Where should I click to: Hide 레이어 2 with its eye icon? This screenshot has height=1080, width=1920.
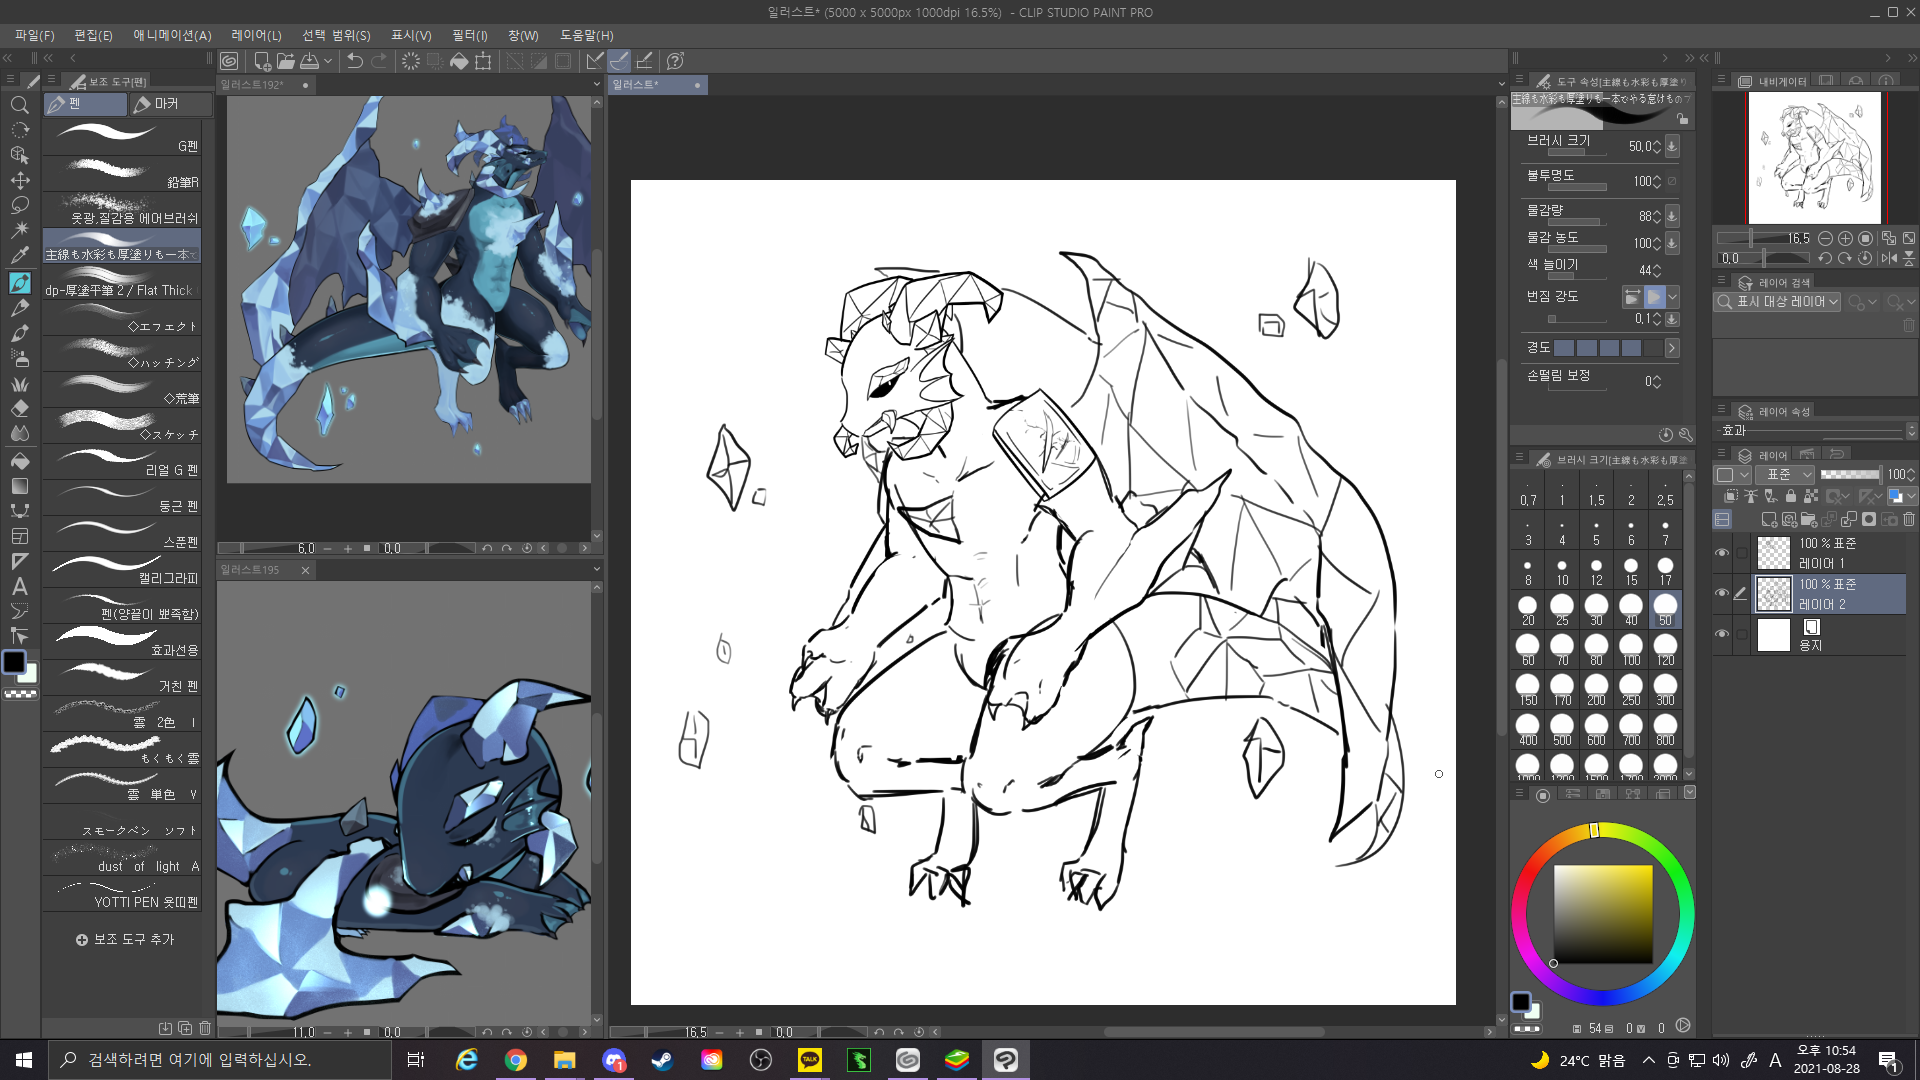tap(1722, 593)
